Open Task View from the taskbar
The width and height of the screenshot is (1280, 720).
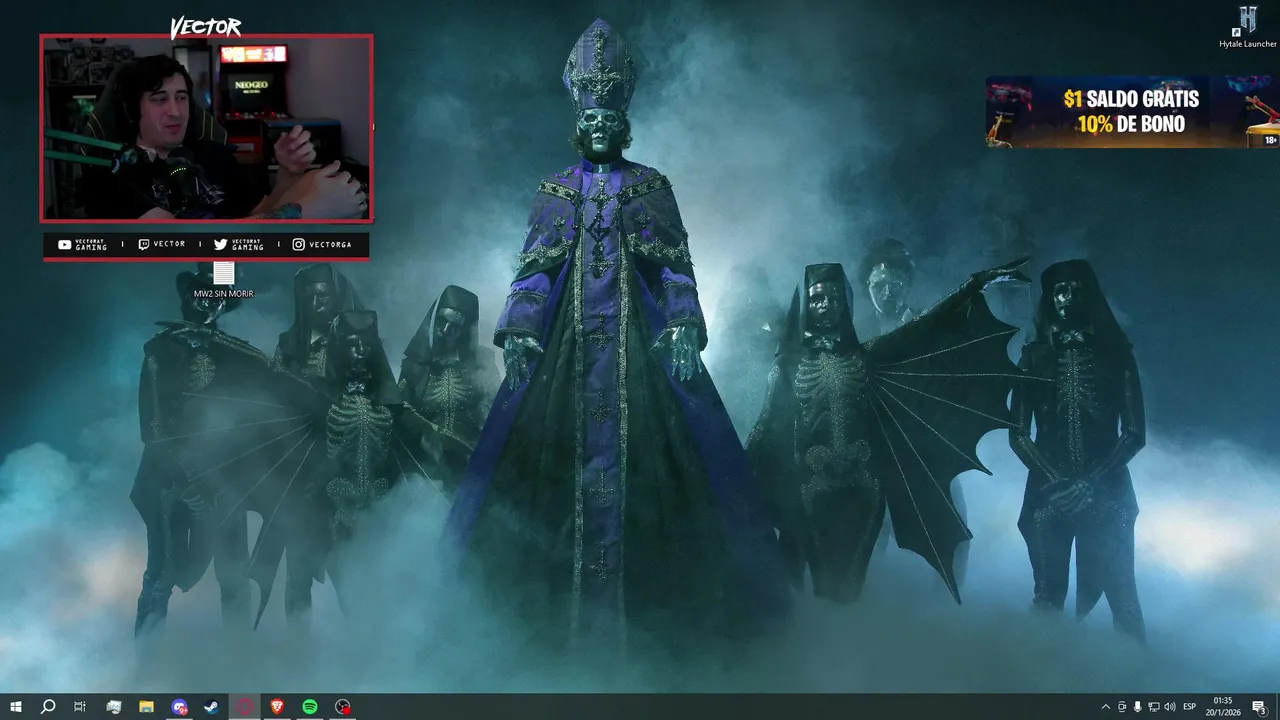pyautogui.click(x=80, y=707)
